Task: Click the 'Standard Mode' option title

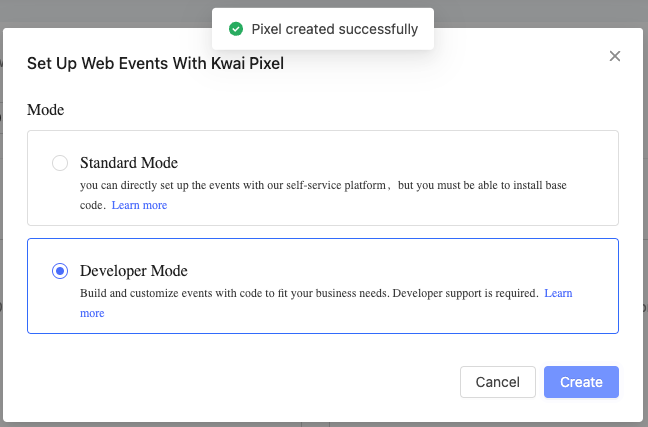Action: pos(129,163)
